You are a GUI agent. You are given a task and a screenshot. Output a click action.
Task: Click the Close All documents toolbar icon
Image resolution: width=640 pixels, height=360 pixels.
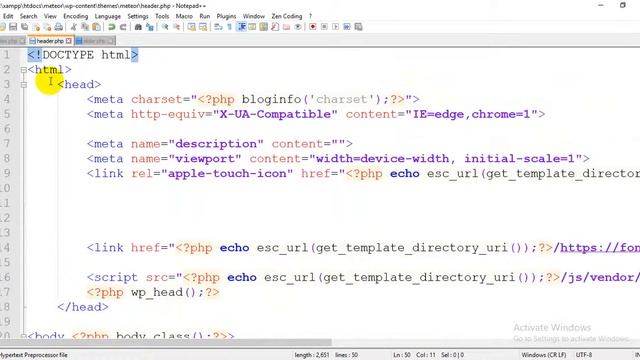[x=47, y=27]
